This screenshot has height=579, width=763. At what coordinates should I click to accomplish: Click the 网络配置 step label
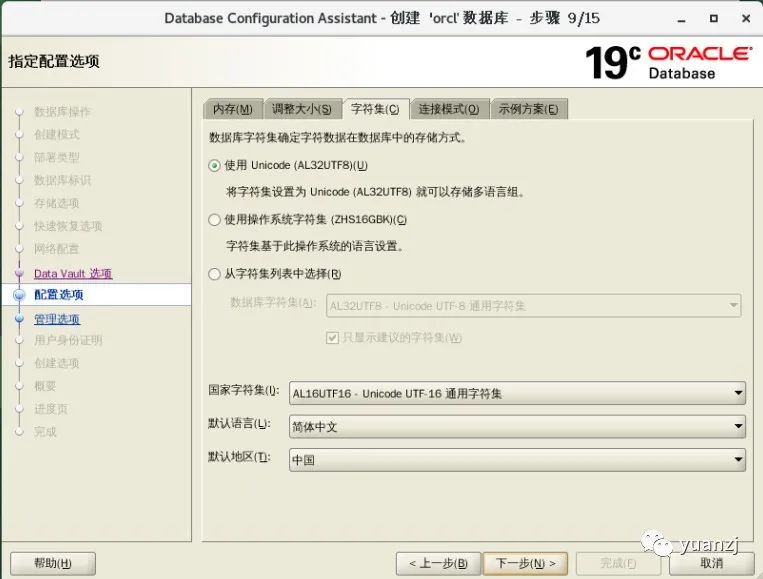click(x=56, y=249)
